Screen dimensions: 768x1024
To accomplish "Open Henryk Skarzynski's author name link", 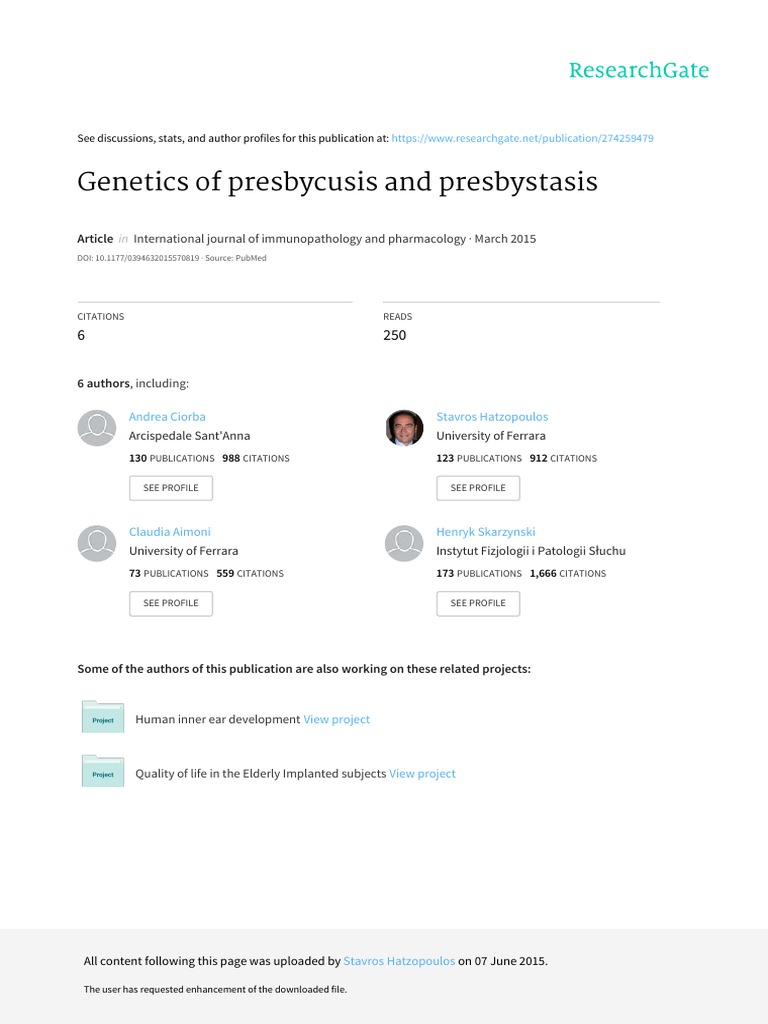I will [486, 532].
